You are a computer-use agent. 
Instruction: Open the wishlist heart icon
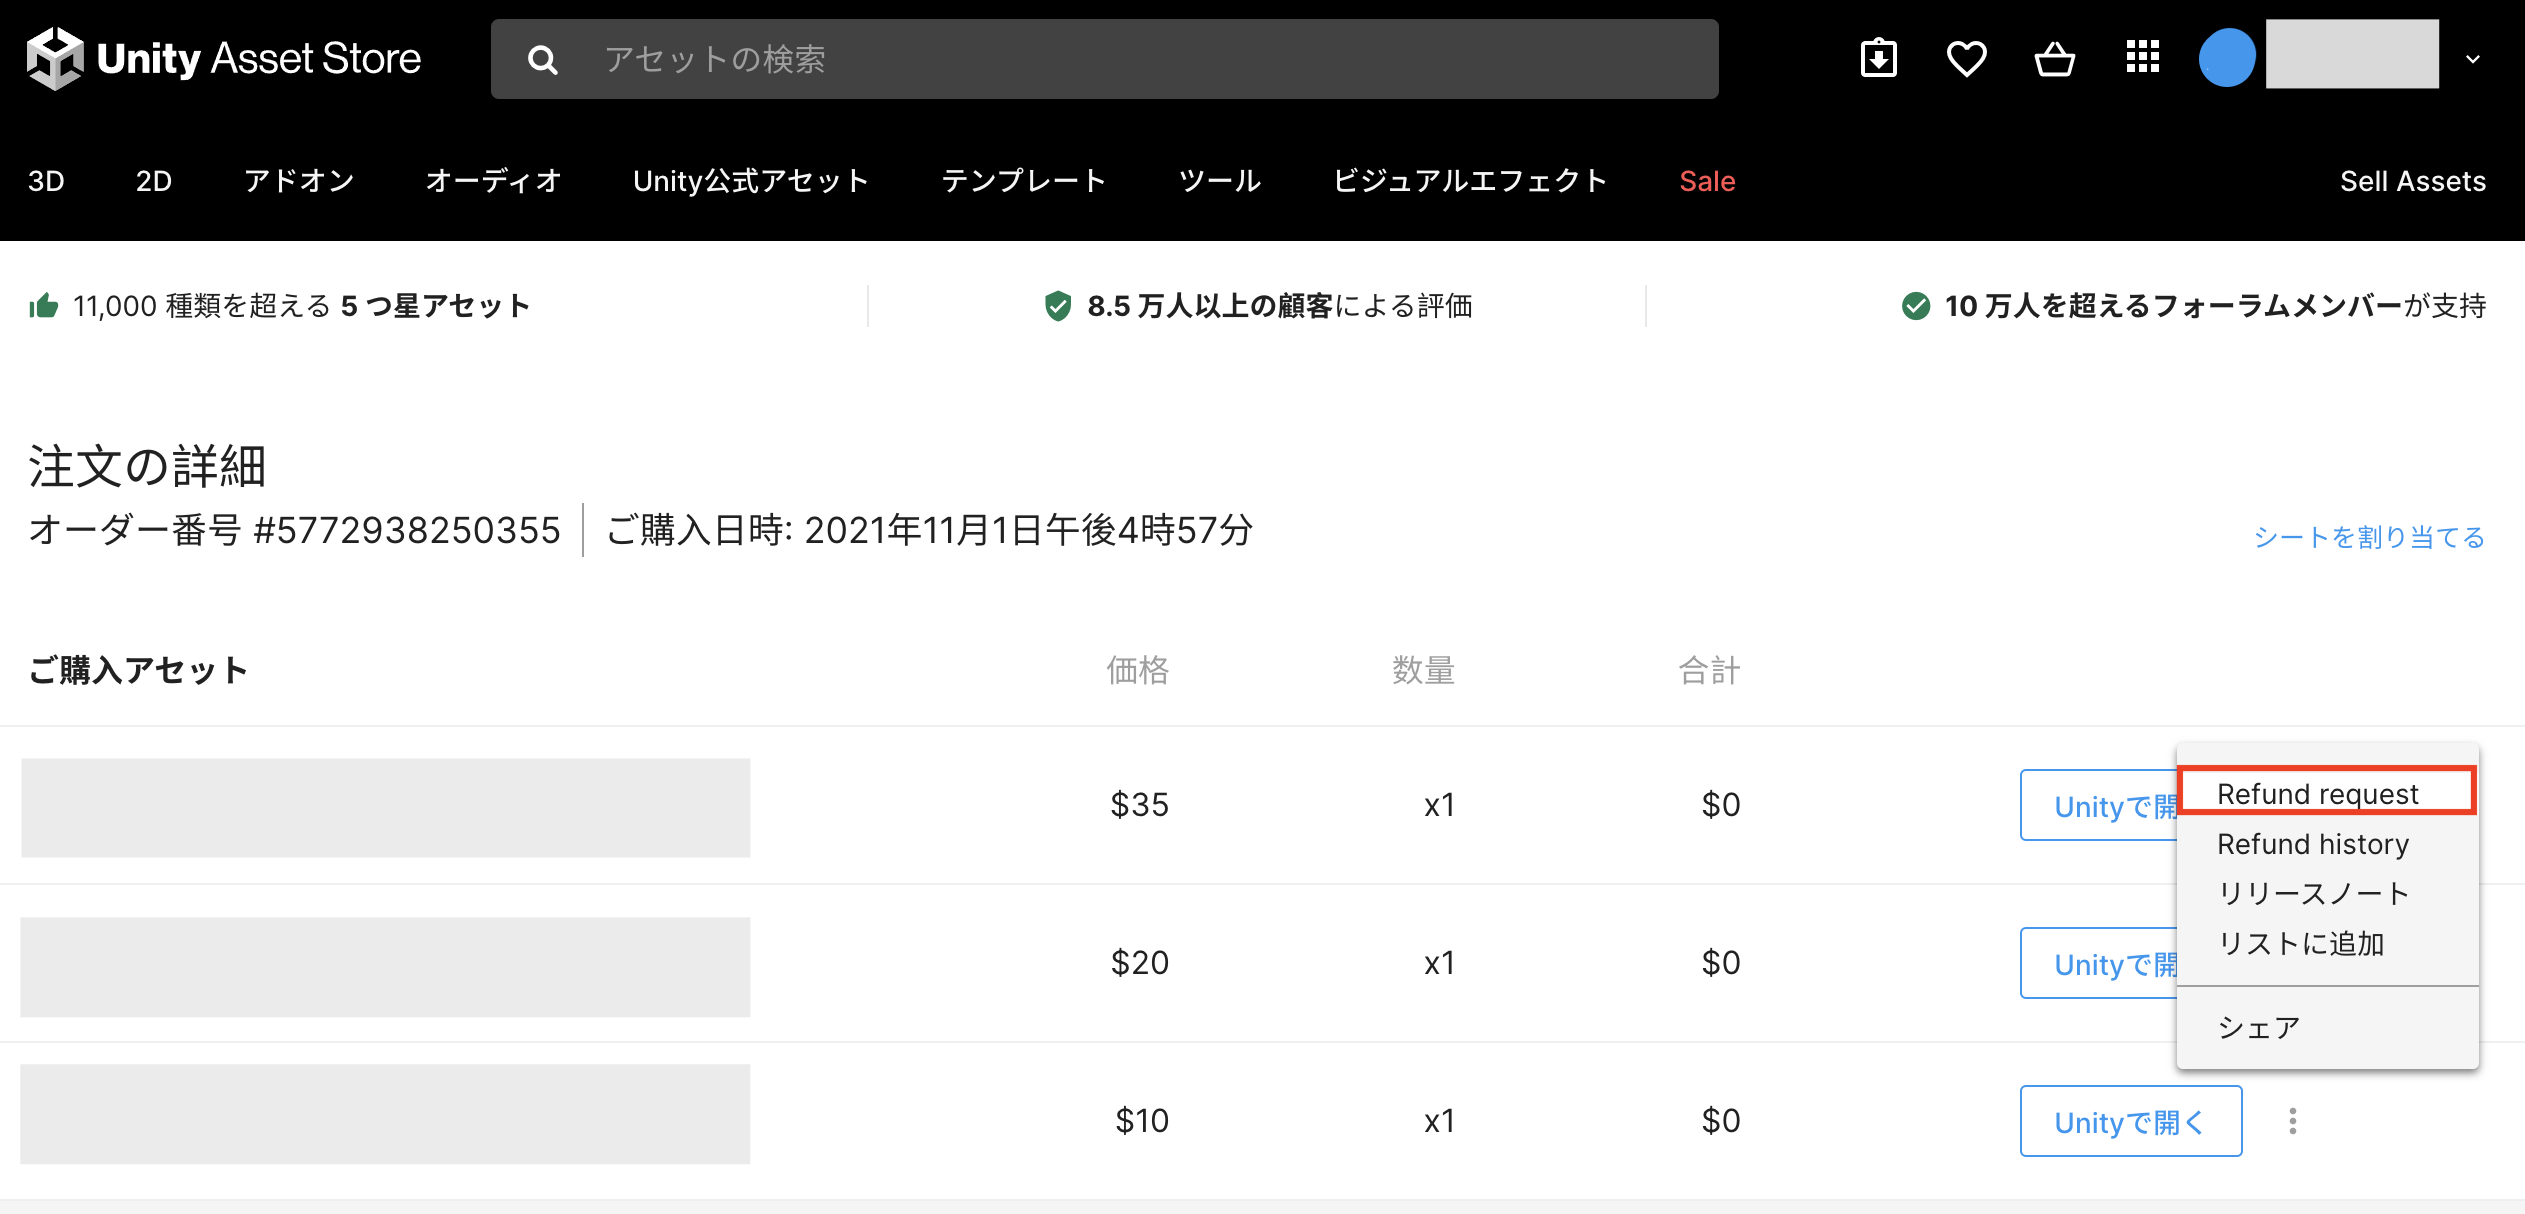[x=1966, y=58]
